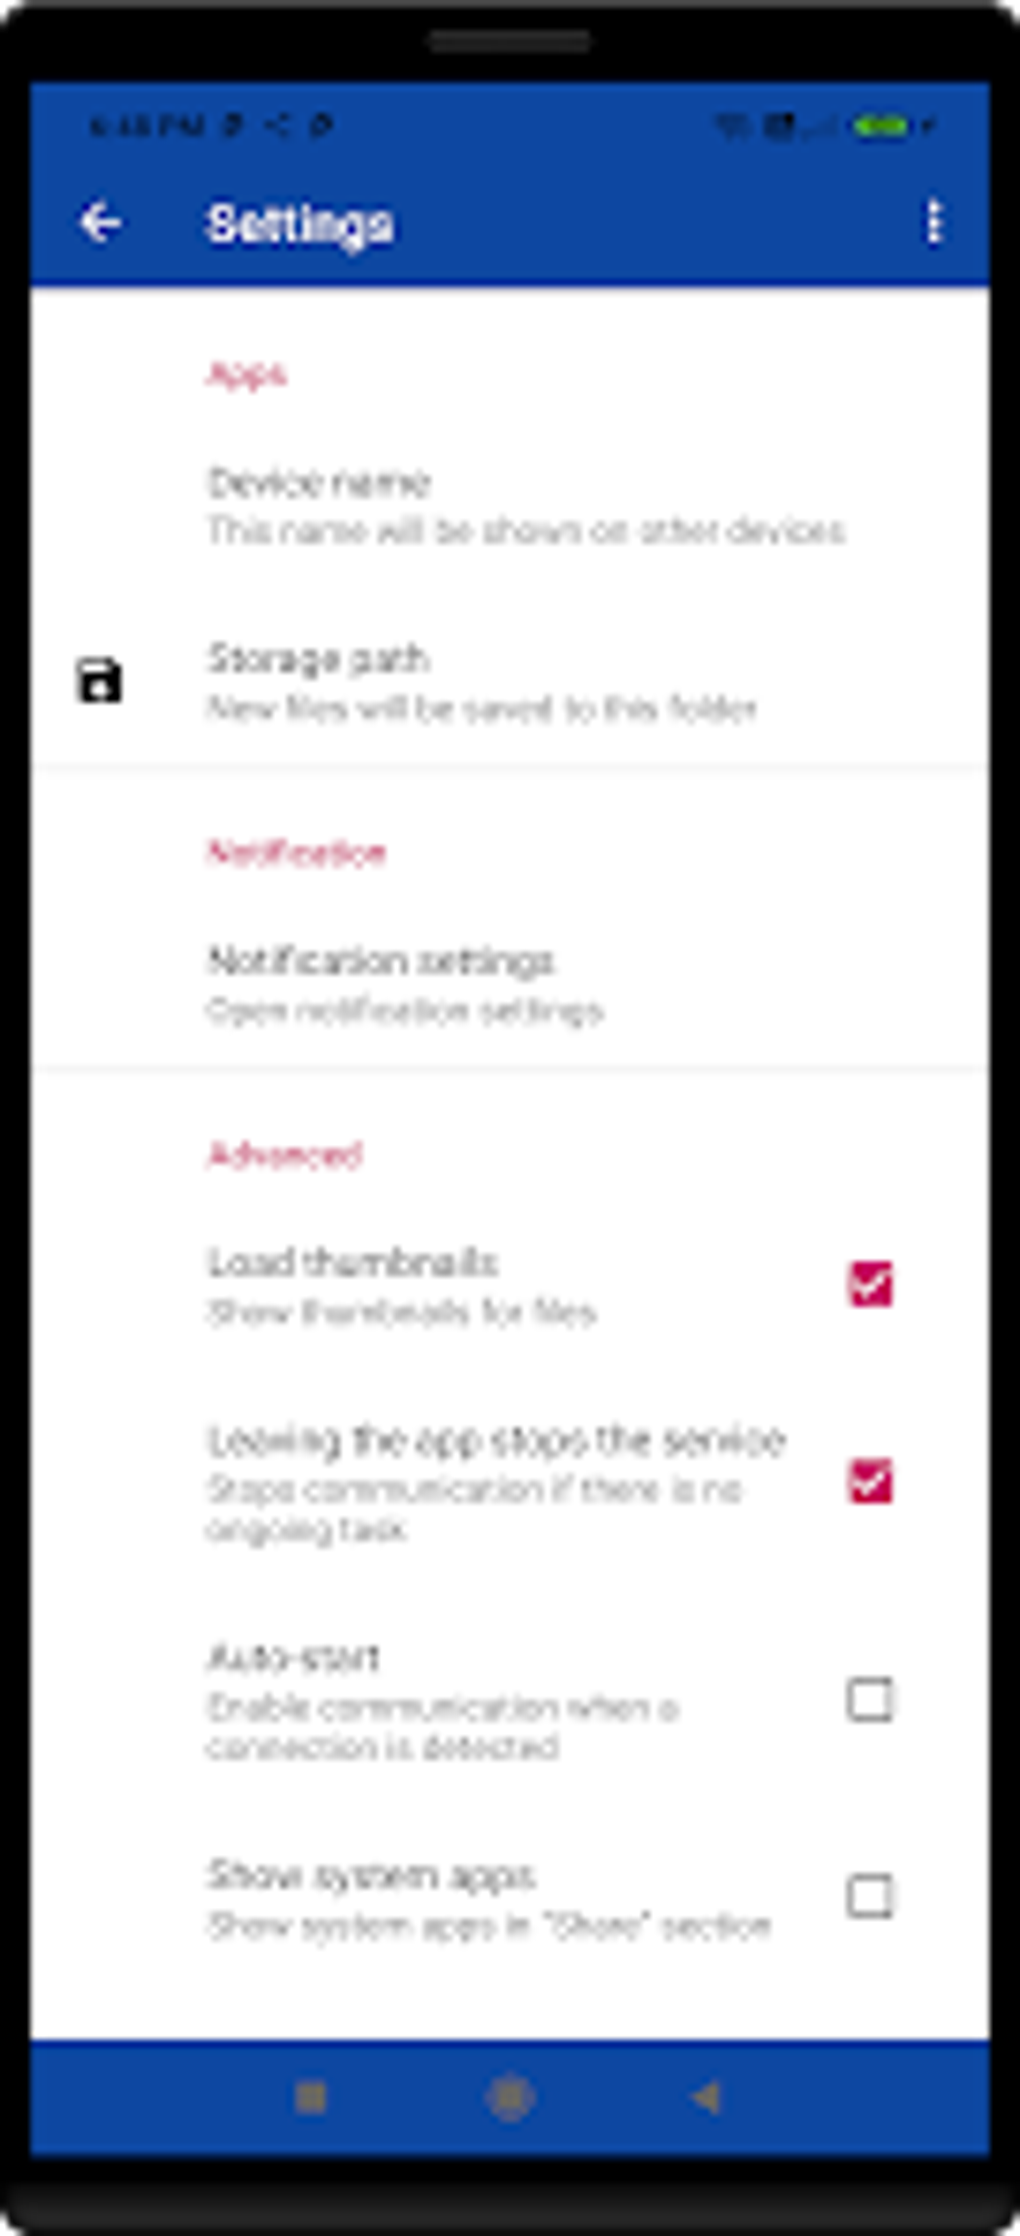Tap the battery icon in status bar

pyautogui.click(x=880, y=126)
